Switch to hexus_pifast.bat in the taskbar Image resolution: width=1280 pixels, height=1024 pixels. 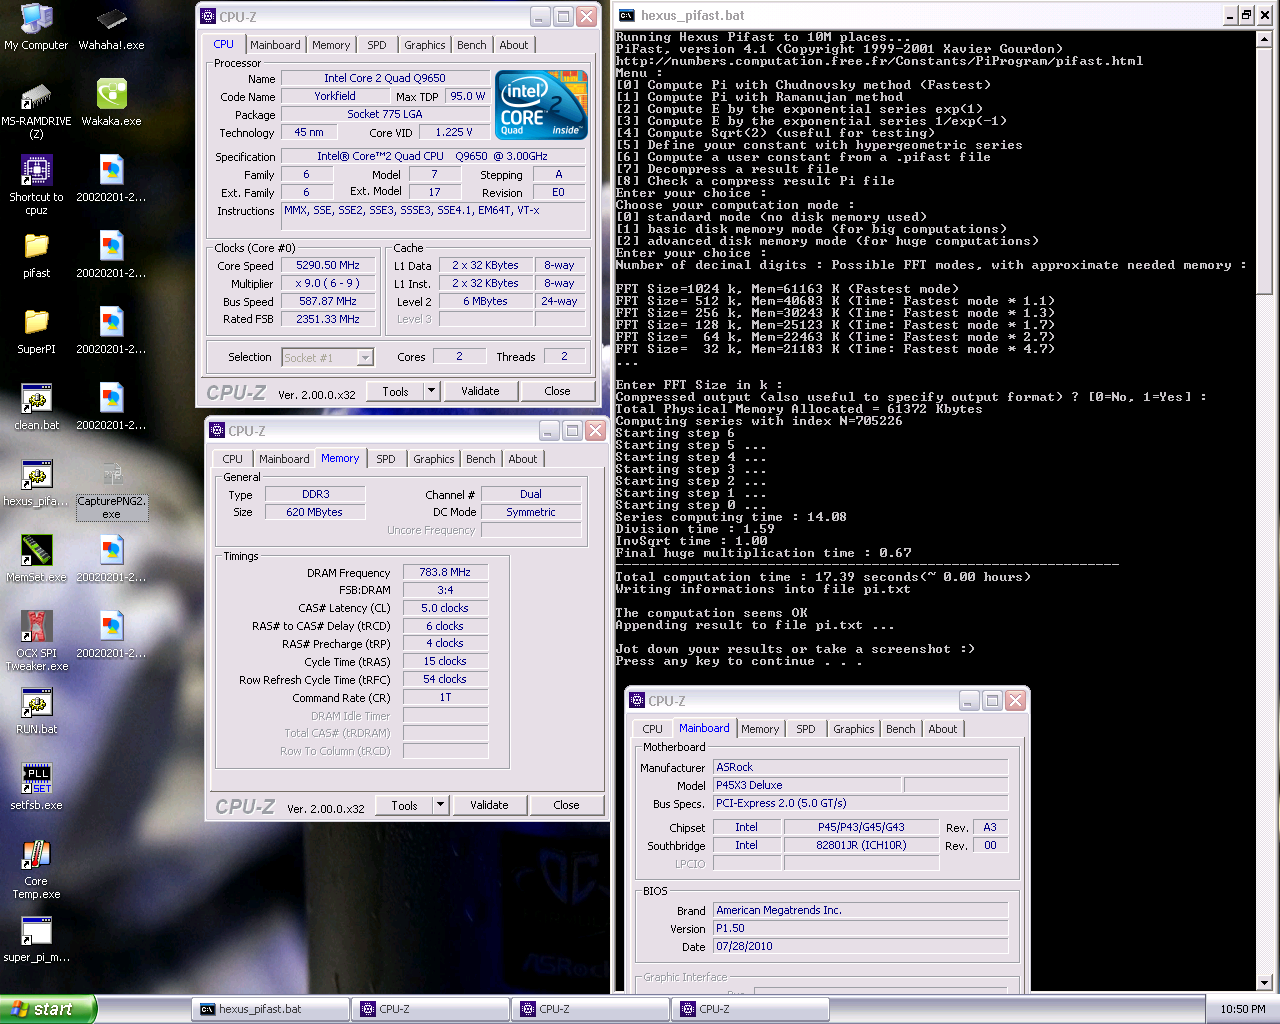[269, 1009]
